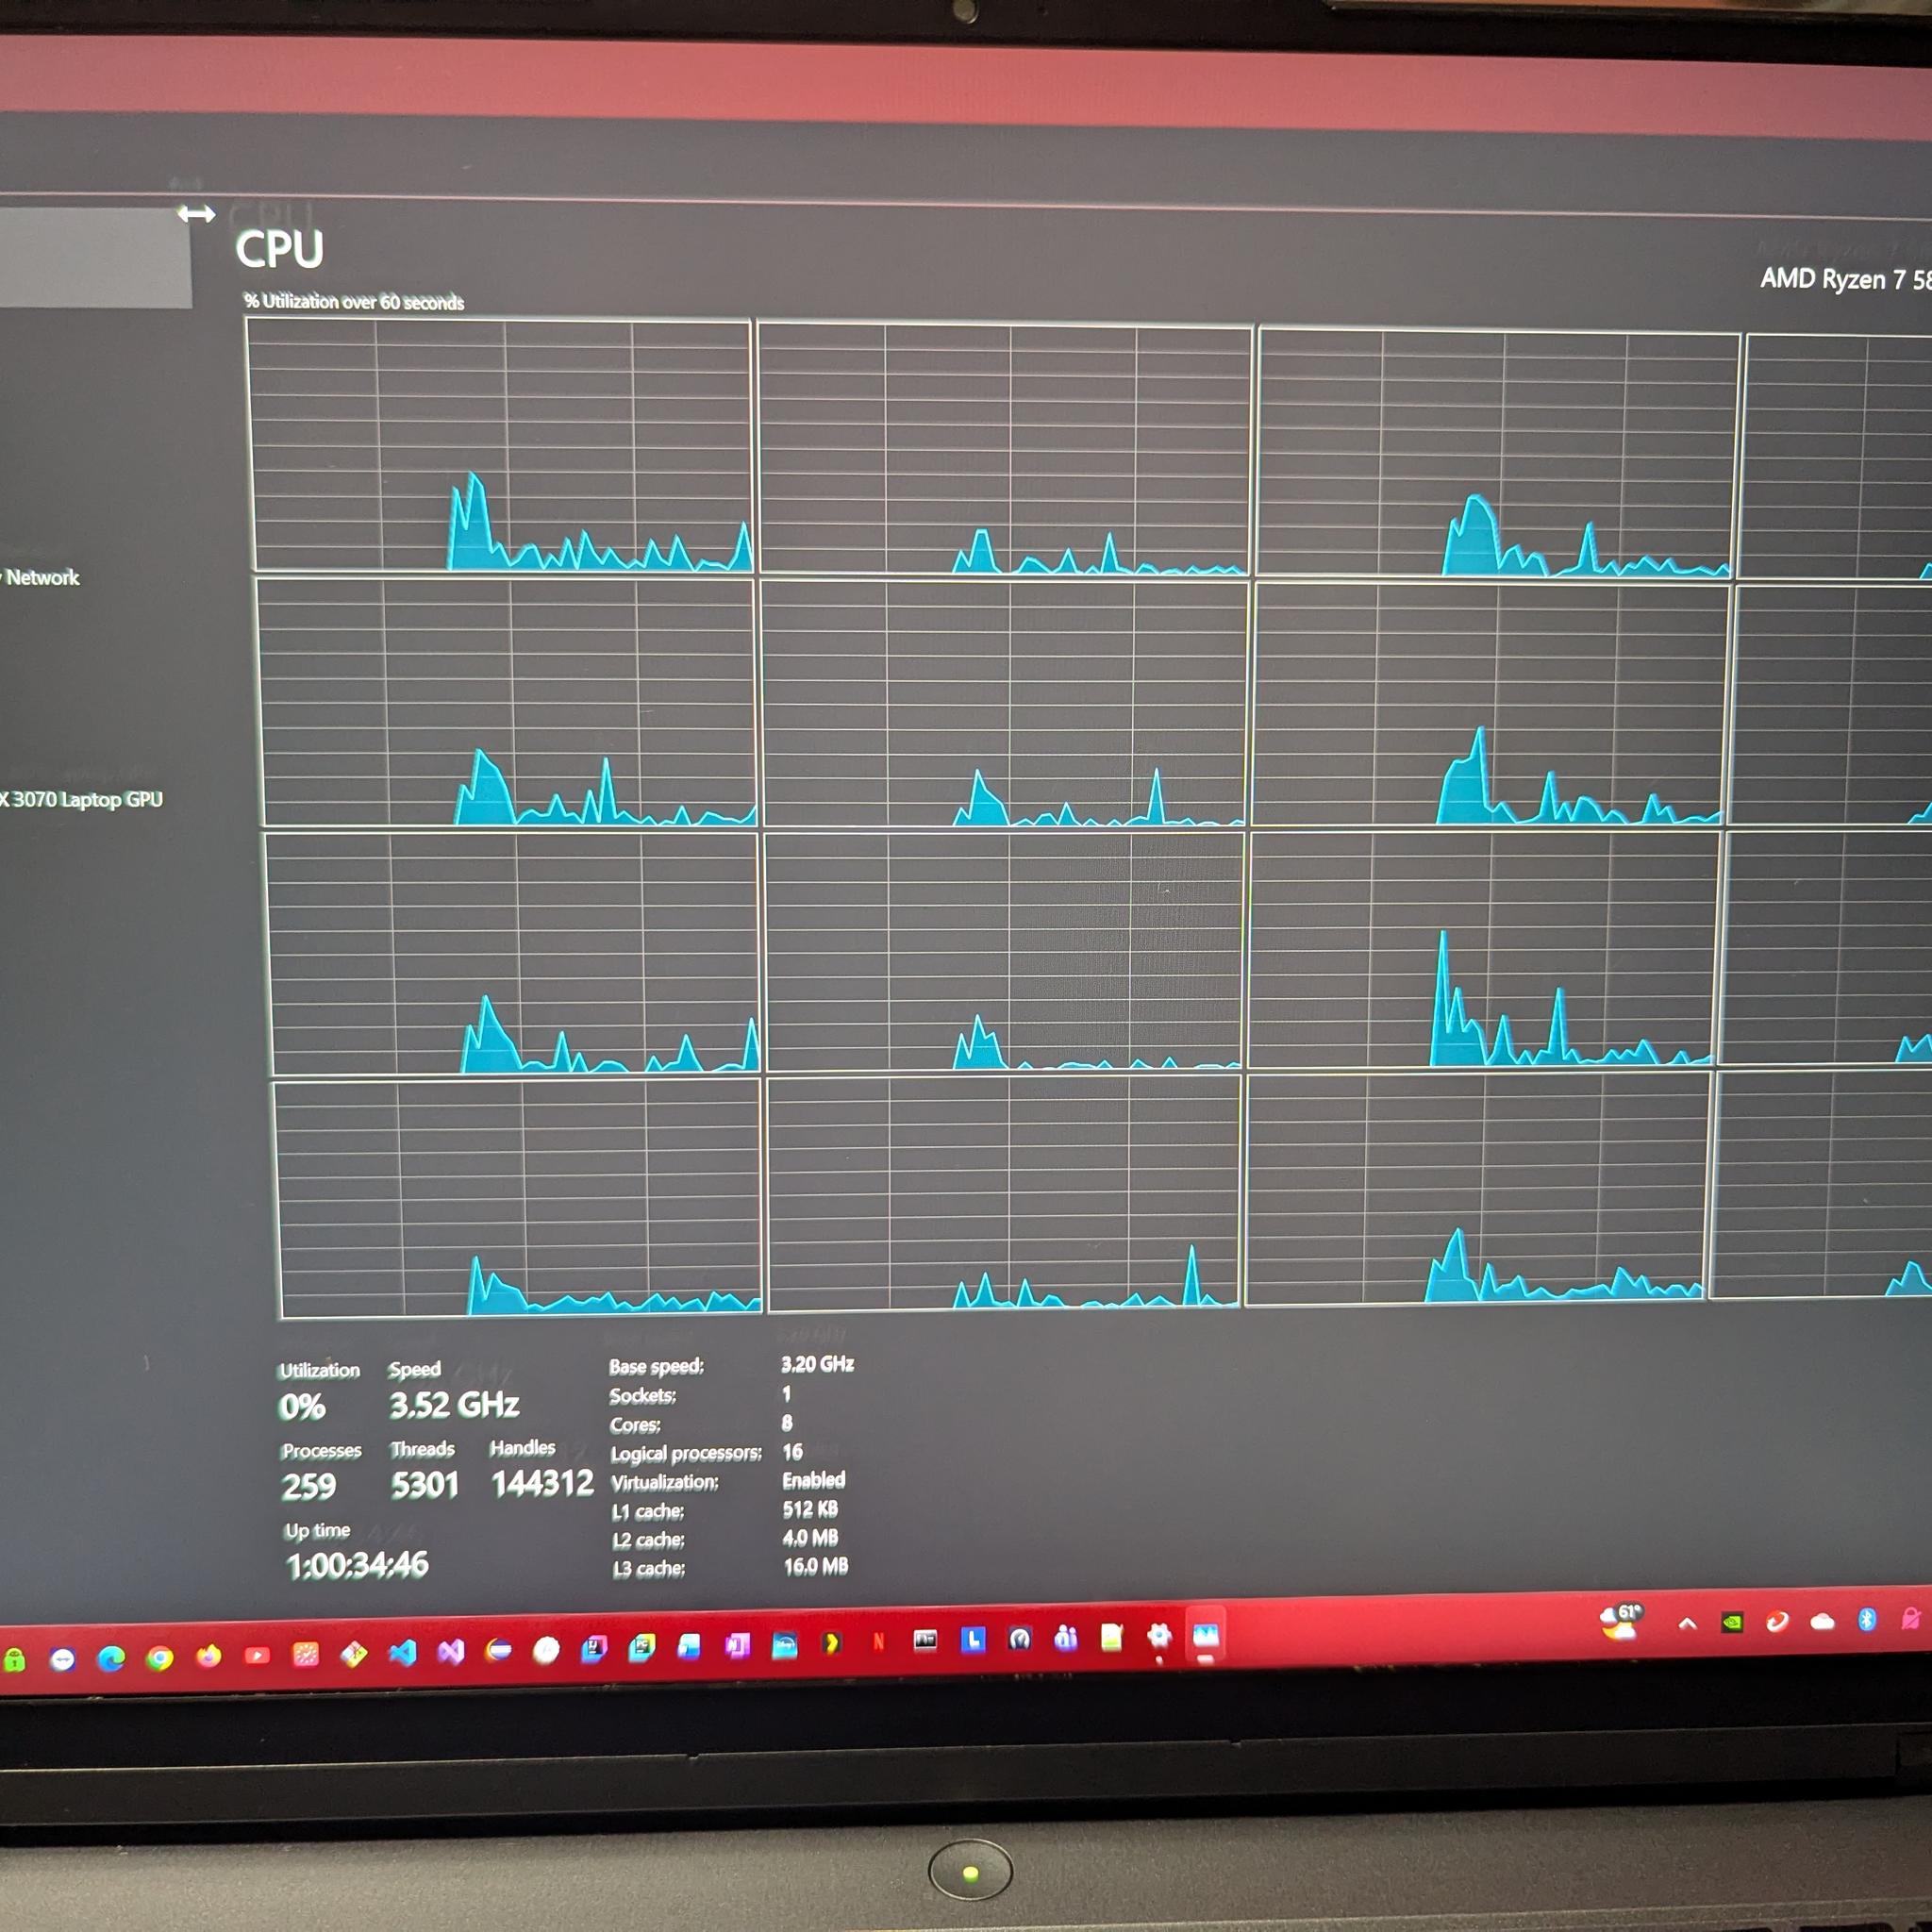Click the up time value 1:00:34:46
Image resolution: width=1932 pixels, height=1932 pixels.
(x=358, y=1565)
